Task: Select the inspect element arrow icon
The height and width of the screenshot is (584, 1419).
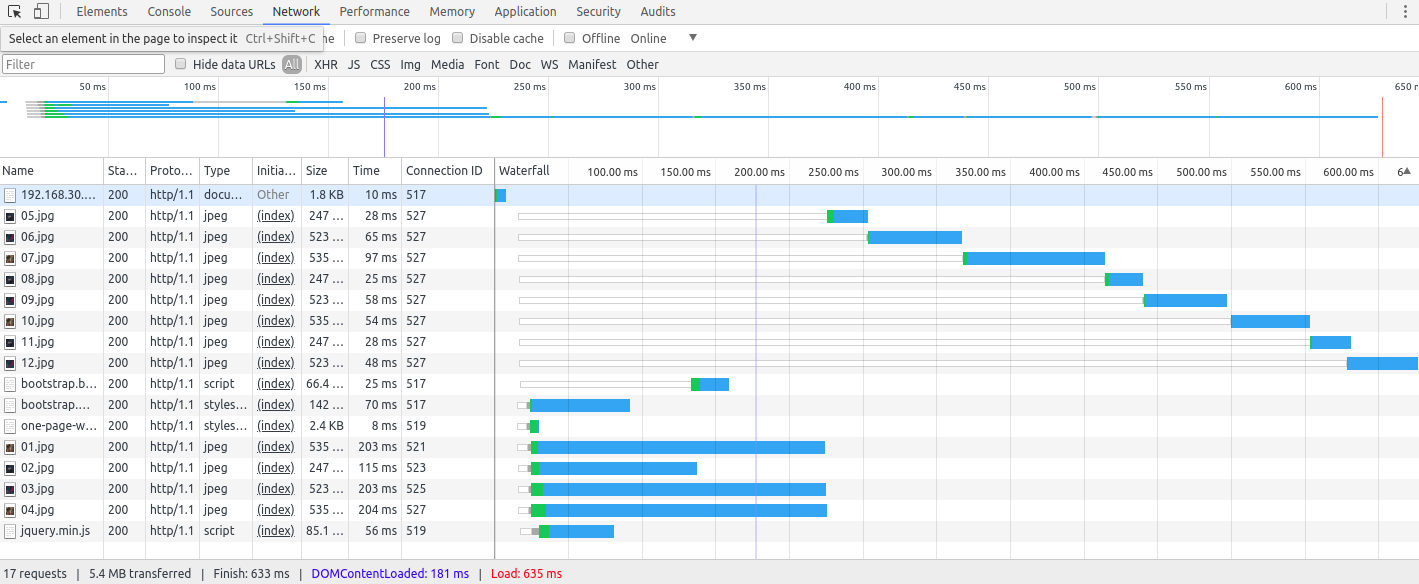Action: point(15,12)
